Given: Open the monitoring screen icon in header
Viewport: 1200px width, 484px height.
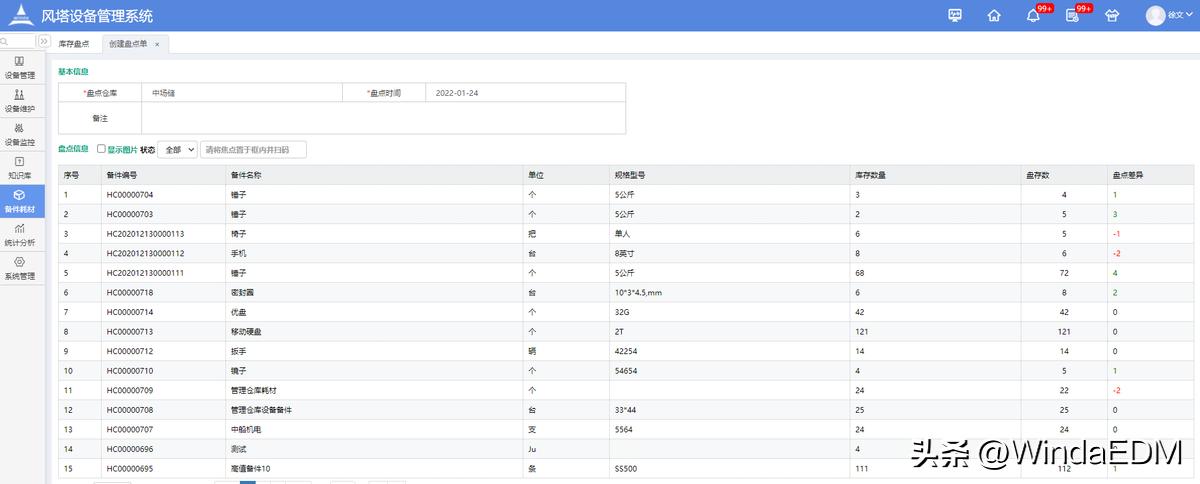Looking at the screenshot, I should (955, 15).
